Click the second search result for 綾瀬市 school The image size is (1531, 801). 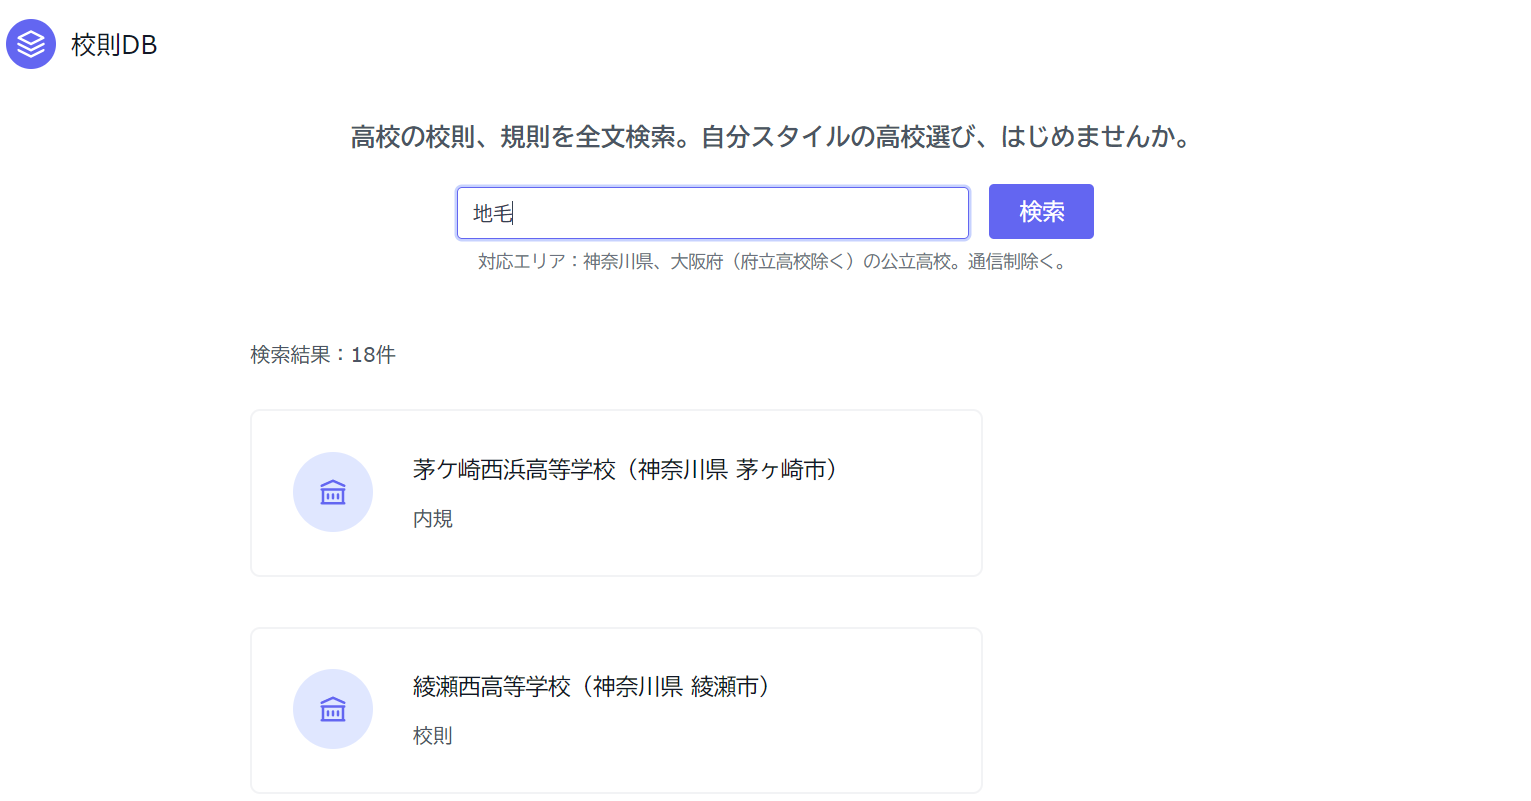616,709
